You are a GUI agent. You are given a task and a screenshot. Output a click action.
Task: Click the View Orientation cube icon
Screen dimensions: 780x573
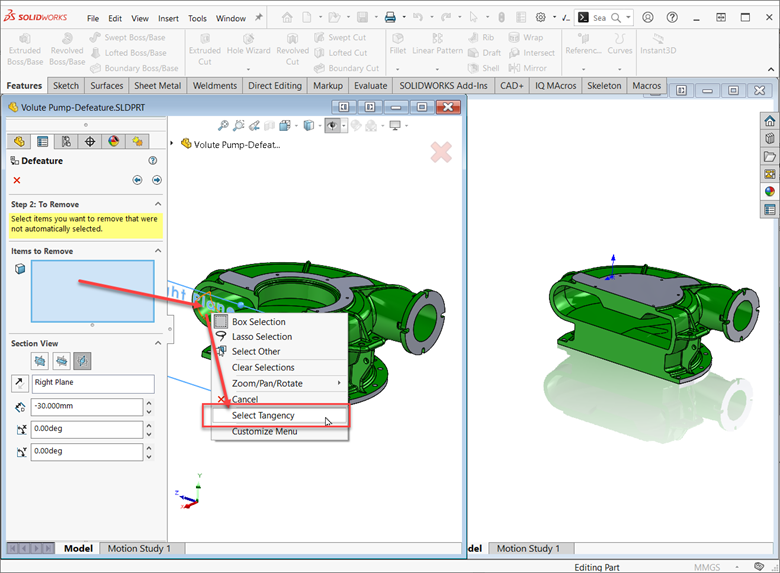285,125
